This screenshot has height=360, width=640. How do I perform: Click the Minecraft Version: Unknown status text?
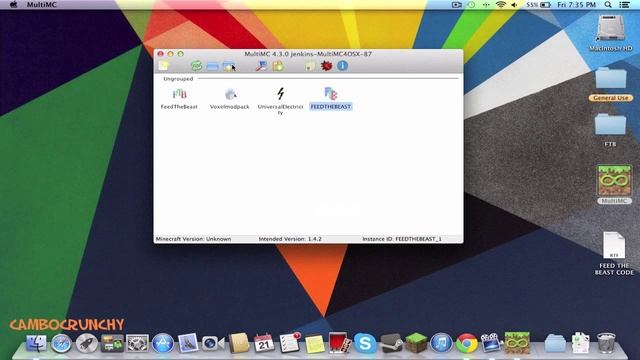[x=193, y=239]
